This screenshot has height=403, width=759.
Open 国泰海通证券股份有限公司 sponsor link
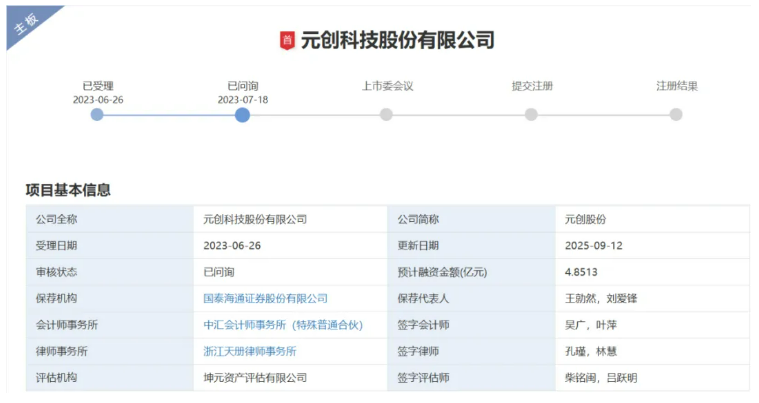265,298
